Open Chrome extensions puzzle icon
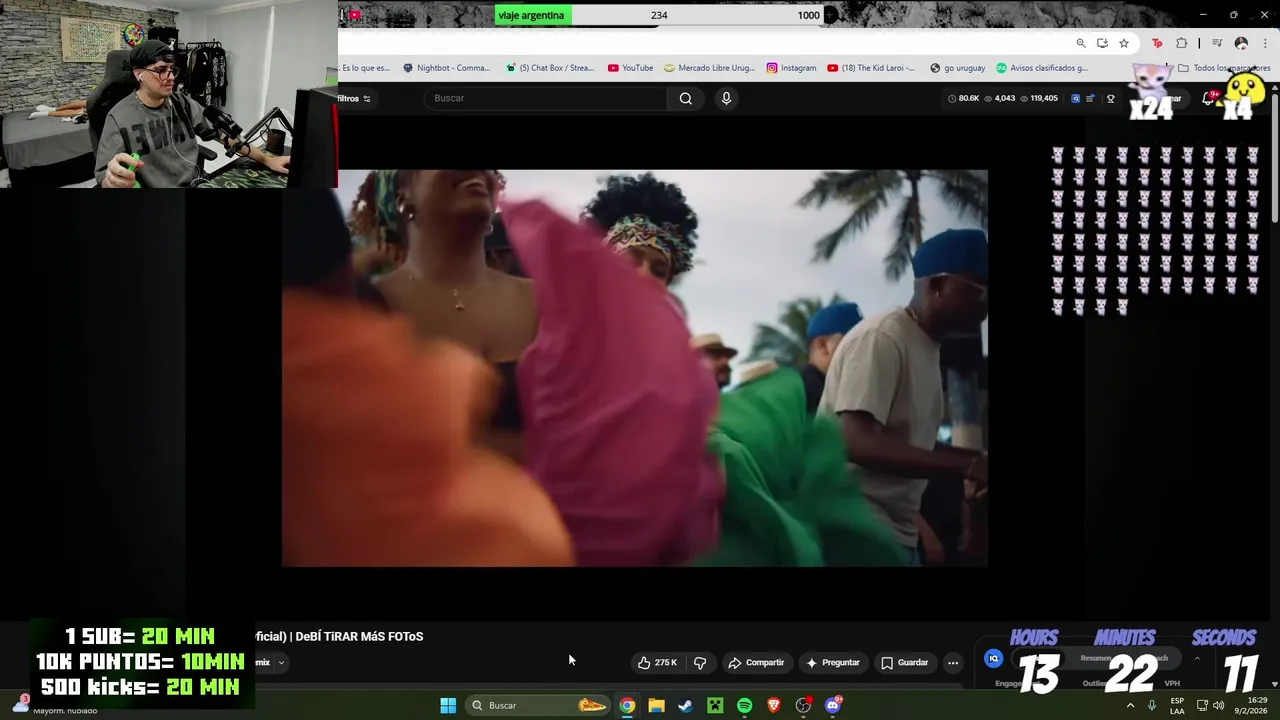This screenshot has height=720, width=1280. tap(1182, 43)
